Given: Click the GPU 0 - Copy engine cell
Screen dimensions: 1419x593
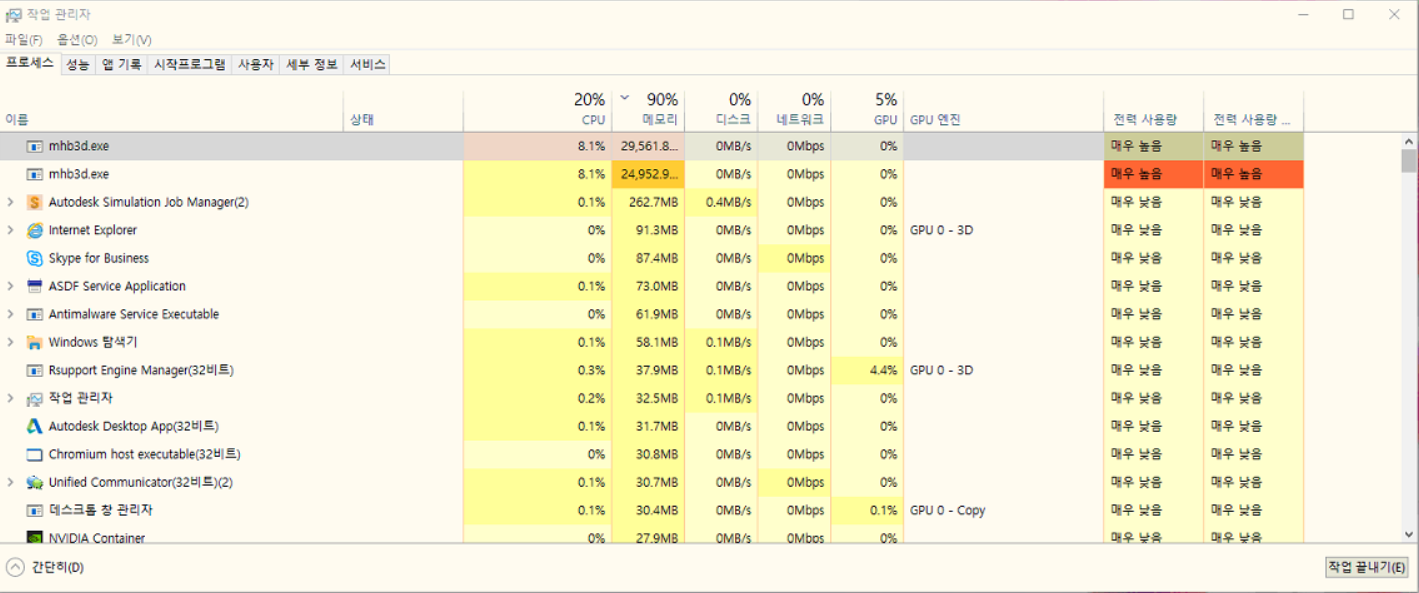Looking at the screenshot, I should pyautogui.click(x=1003, y=510).
